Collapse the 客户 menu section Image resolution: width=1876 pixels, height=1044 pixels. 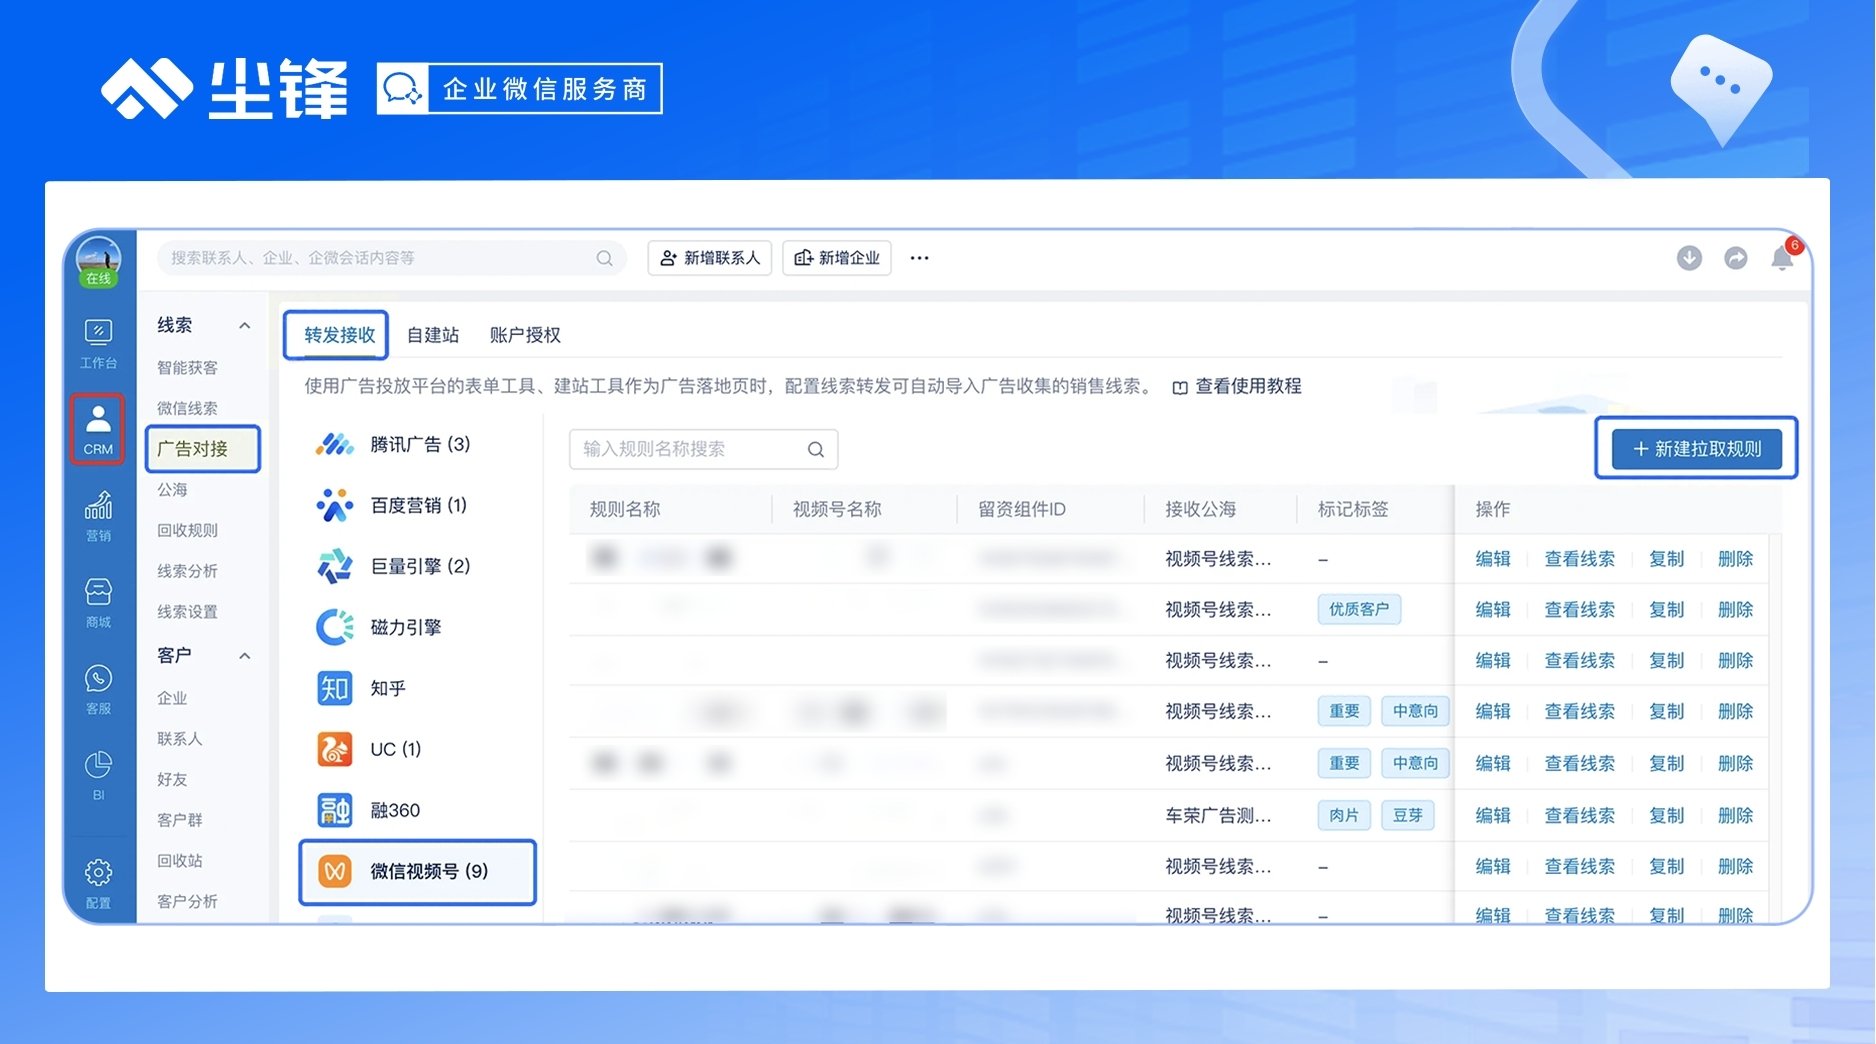245,656
